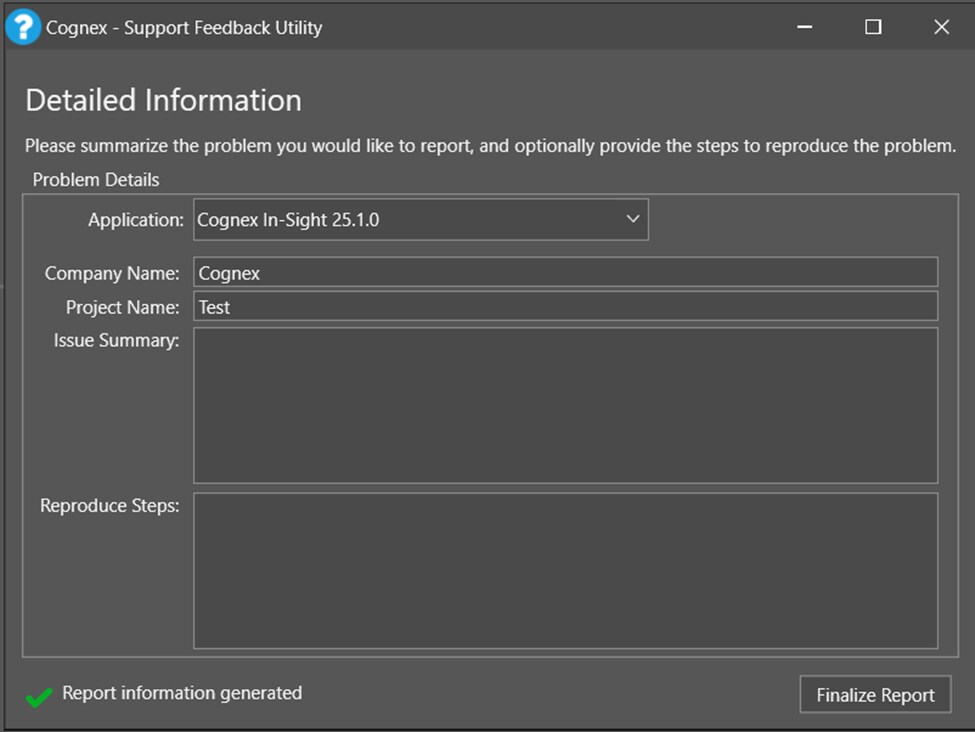
Task: Click inside the Project Name field
Action: (x=565, y=307)
